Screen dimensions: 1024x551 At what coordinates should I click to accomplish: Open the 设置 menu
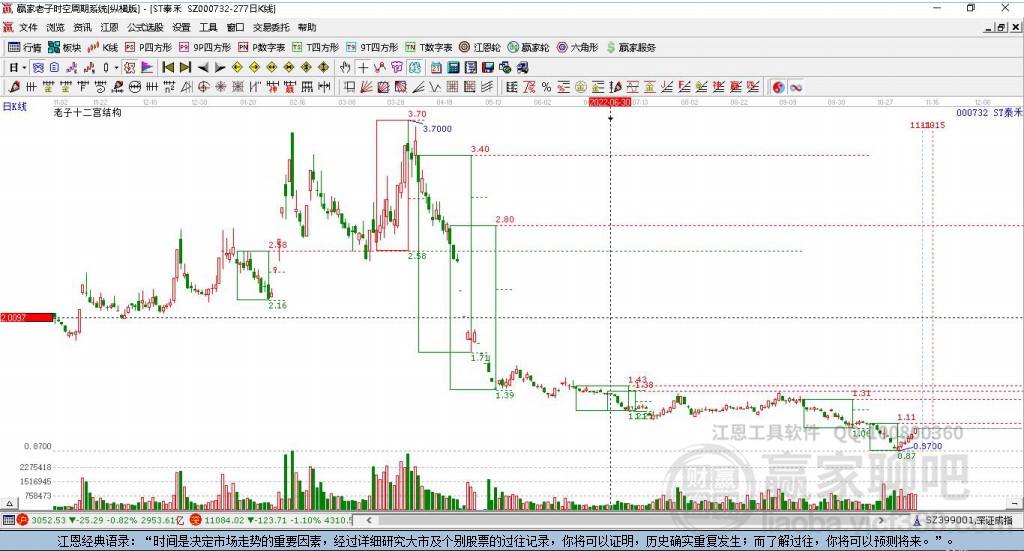pos(181,27)
